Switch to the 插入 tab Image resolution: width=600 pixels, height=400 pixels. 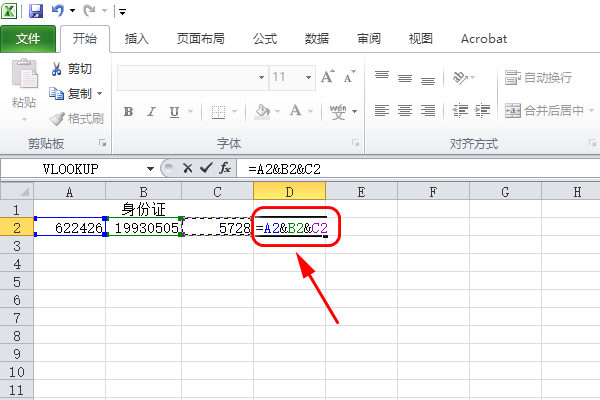click(136, 39)
